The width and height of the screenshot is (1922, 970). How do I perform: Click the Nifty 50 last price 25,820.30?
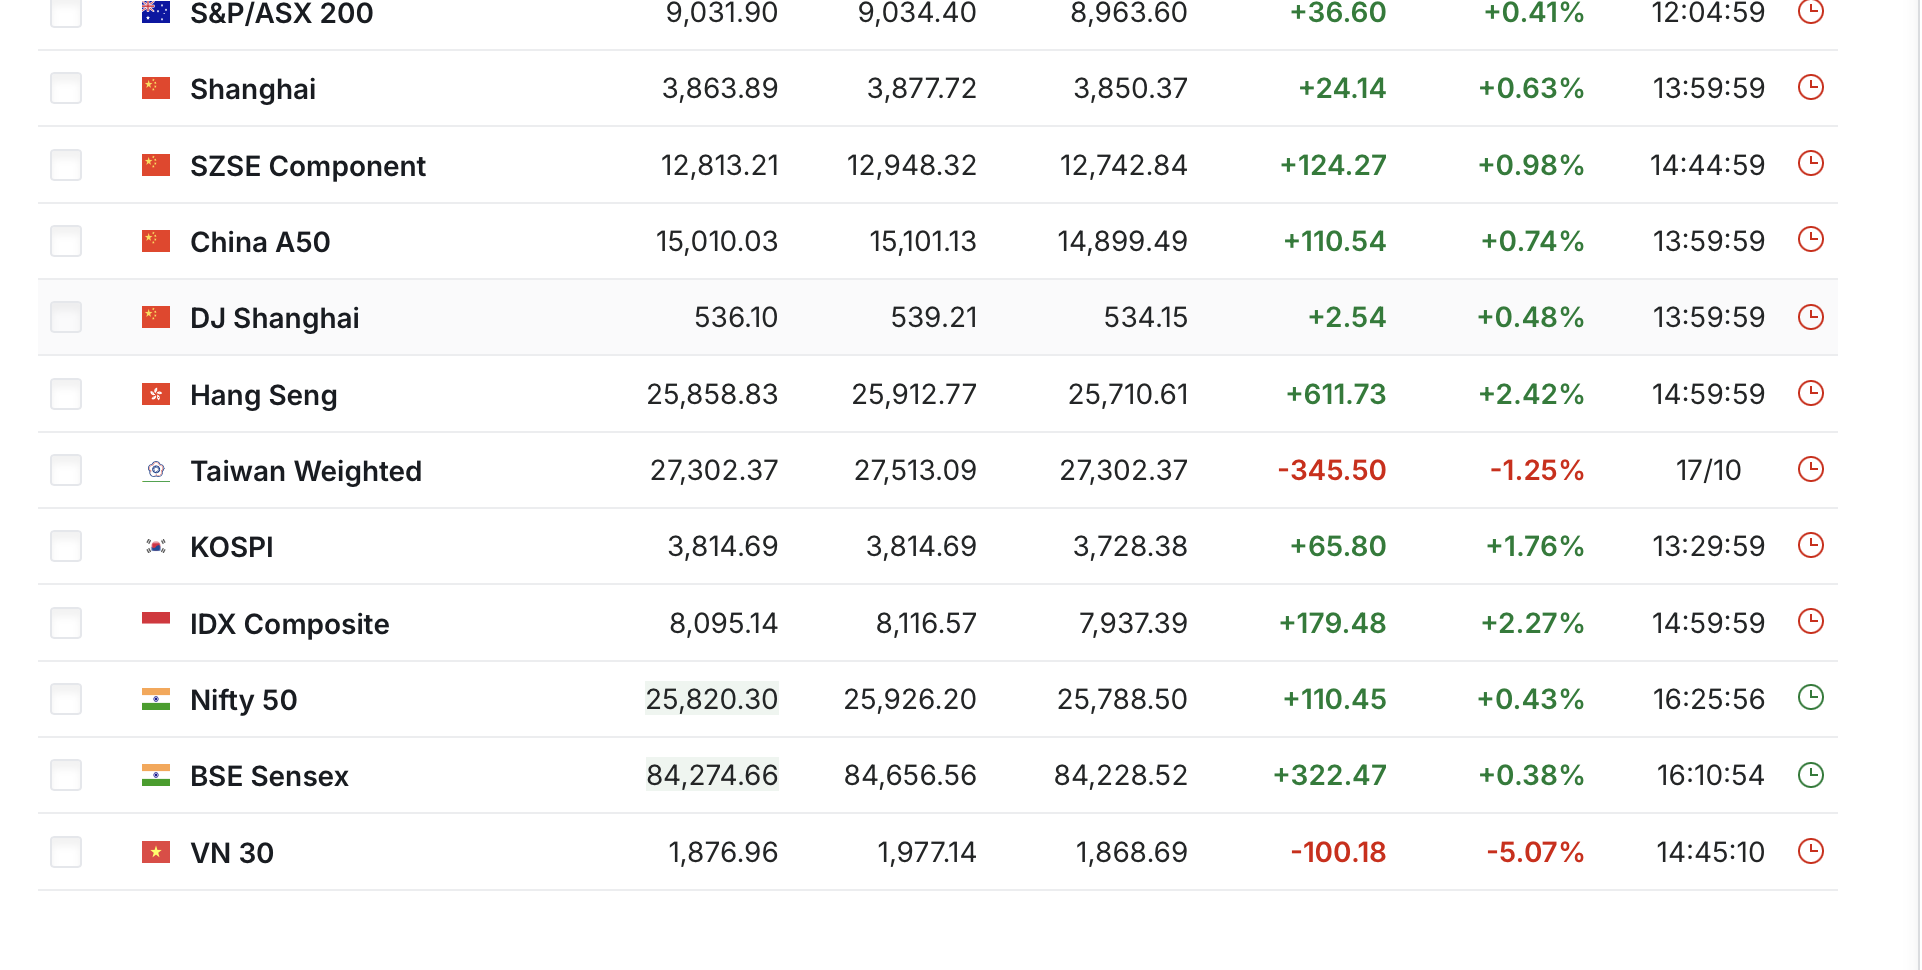click(x=711, y=699)
